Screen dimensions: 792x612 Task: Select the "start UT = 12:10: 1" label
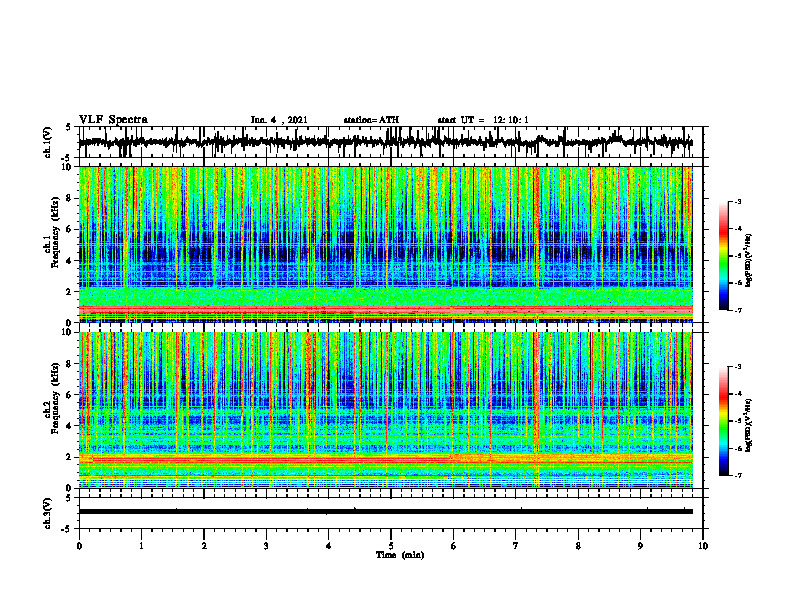[483, 120]
